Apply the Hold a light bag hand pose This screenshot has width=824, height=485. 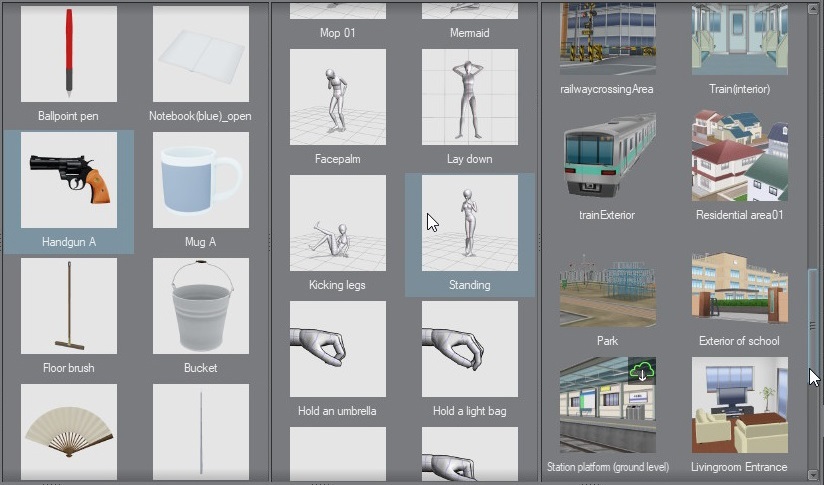(x=470, y=349)
